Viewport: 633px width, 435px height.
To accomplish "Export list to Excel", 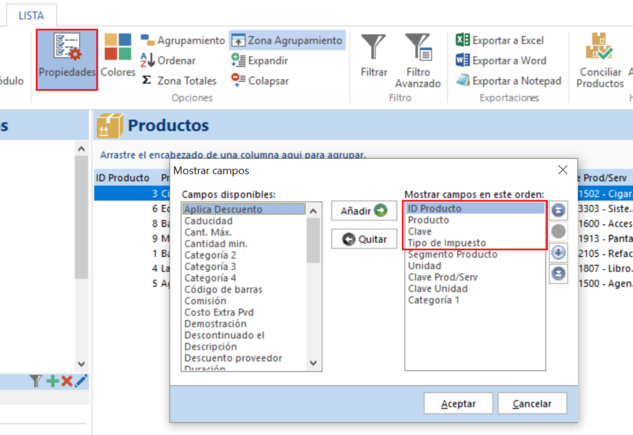I will 500,40.
